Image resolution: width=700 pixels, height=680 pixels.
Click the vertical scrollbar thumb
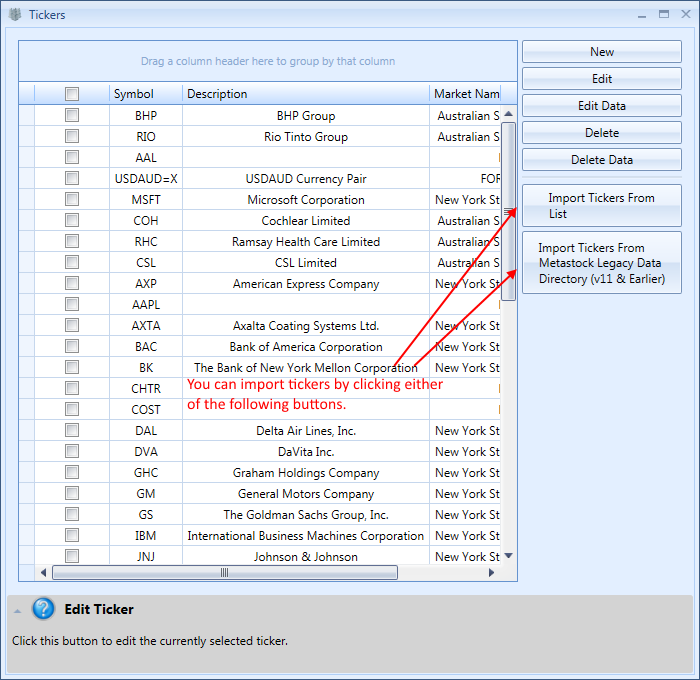(x=508, y=211)
